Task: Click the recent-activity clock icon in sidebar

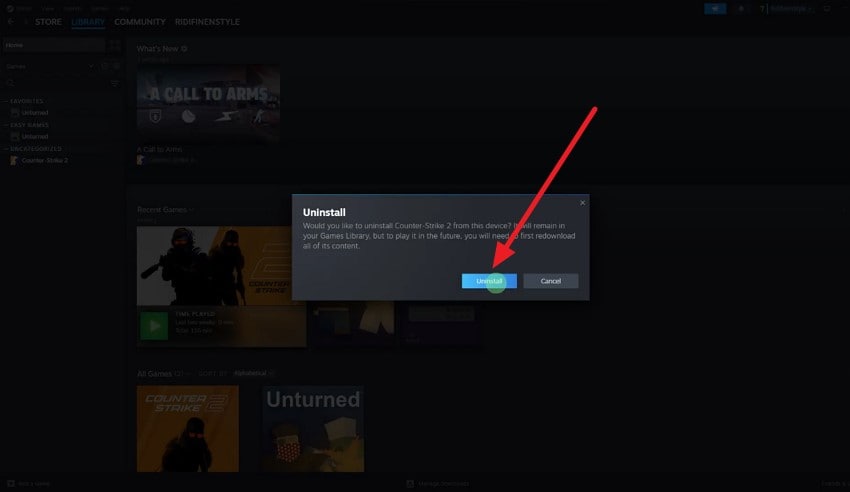Action: 105,66
